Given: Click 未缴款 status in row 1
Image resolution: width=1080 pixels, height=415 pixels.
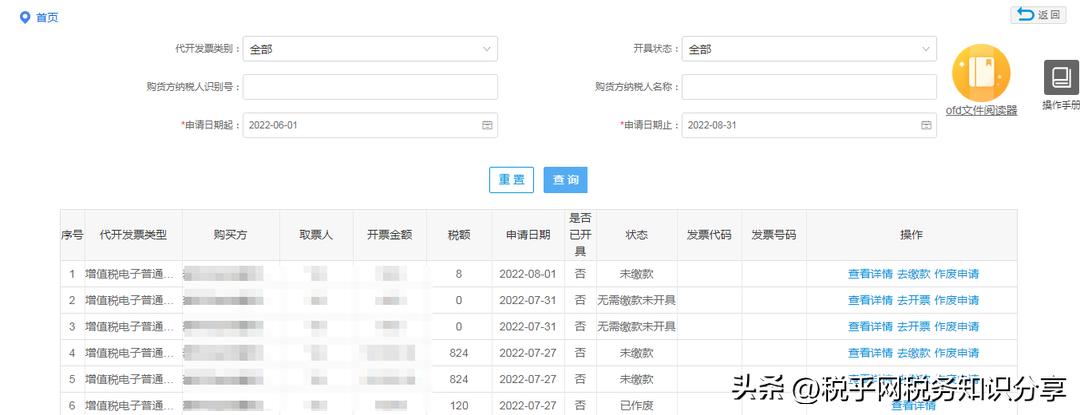Looking at the screenshot, I should pos(636,274).
